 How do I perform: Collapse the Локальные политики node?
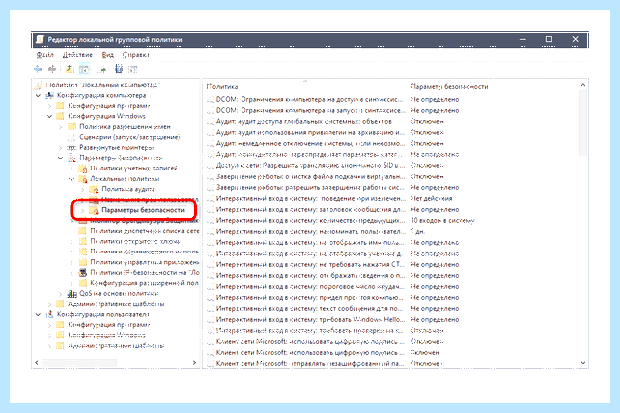[x=72, y=179]
